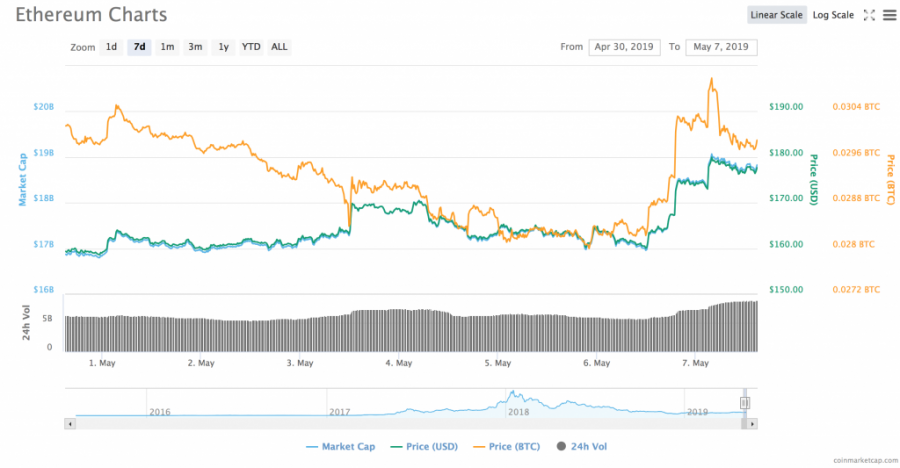Click the 2019 label in navigator
The height and width of the screenshot is (468, 900).
click(x=697, y=412)
